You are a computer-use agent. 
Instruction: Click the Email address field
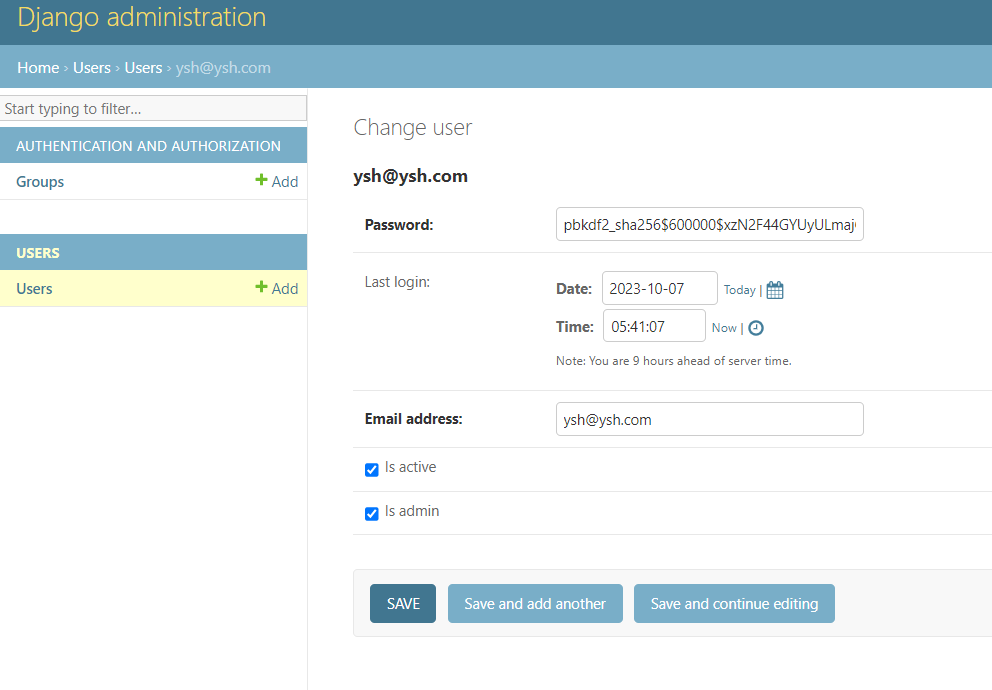pos(709,419)
